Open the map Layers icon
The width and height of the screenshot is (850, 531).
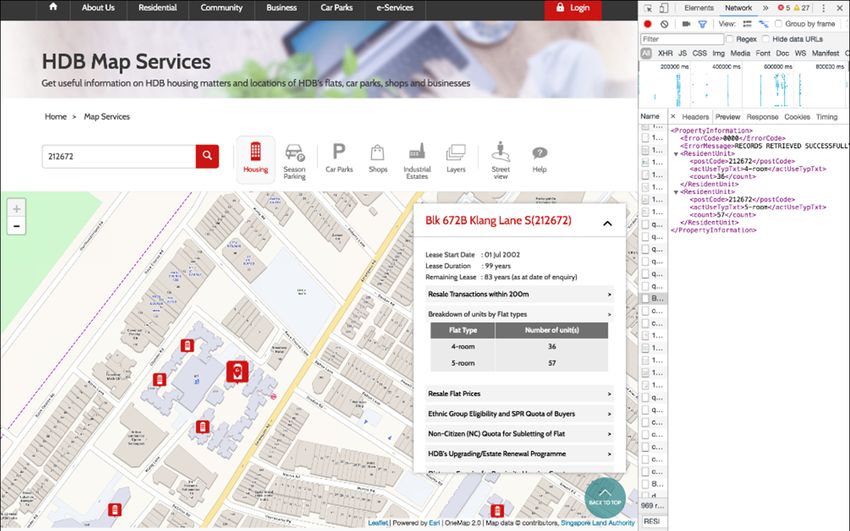tap(456, 158)
